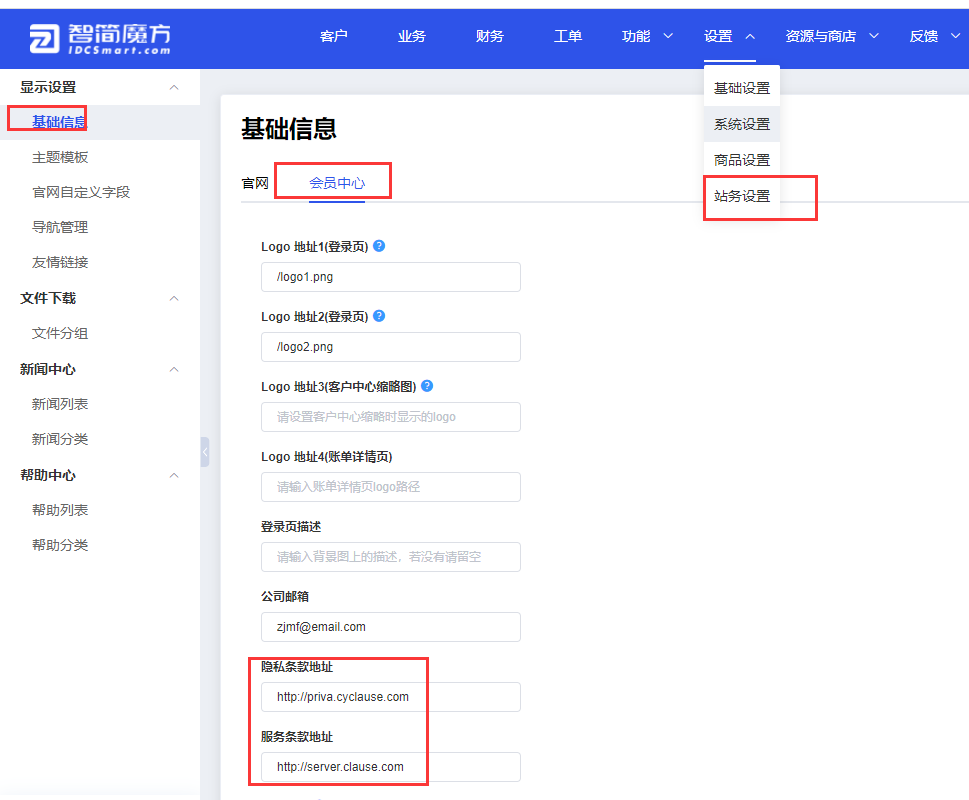969x800 pixels.
Task: Collapse the sidebar using the left arrow handle
Action: (x=205, y=452)
